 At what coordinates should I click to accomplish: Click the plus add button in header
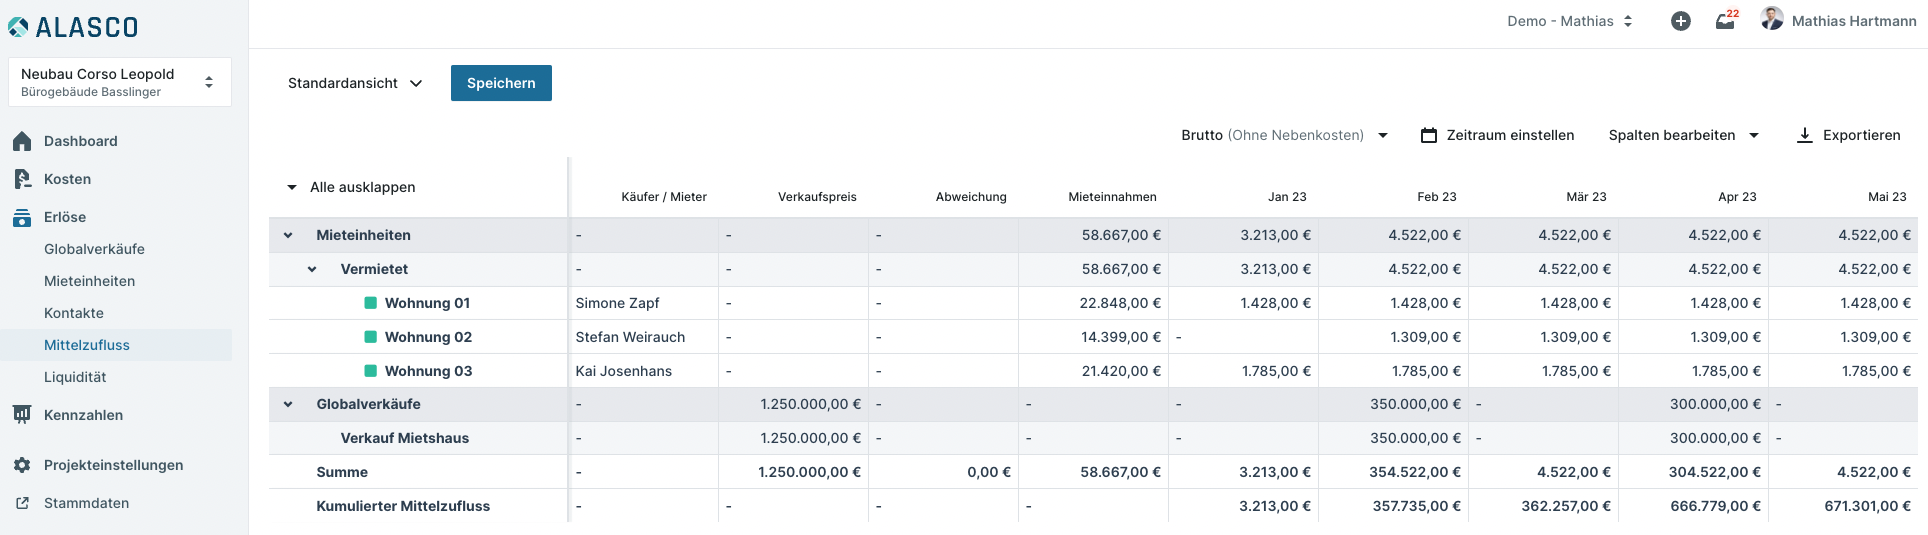point(1681,21)
